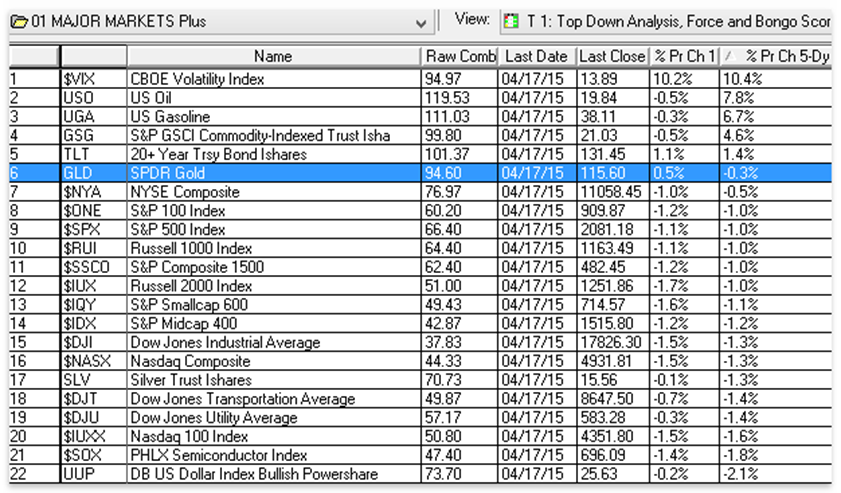Select the S&P 100 Index name cell

pos(274,211)
